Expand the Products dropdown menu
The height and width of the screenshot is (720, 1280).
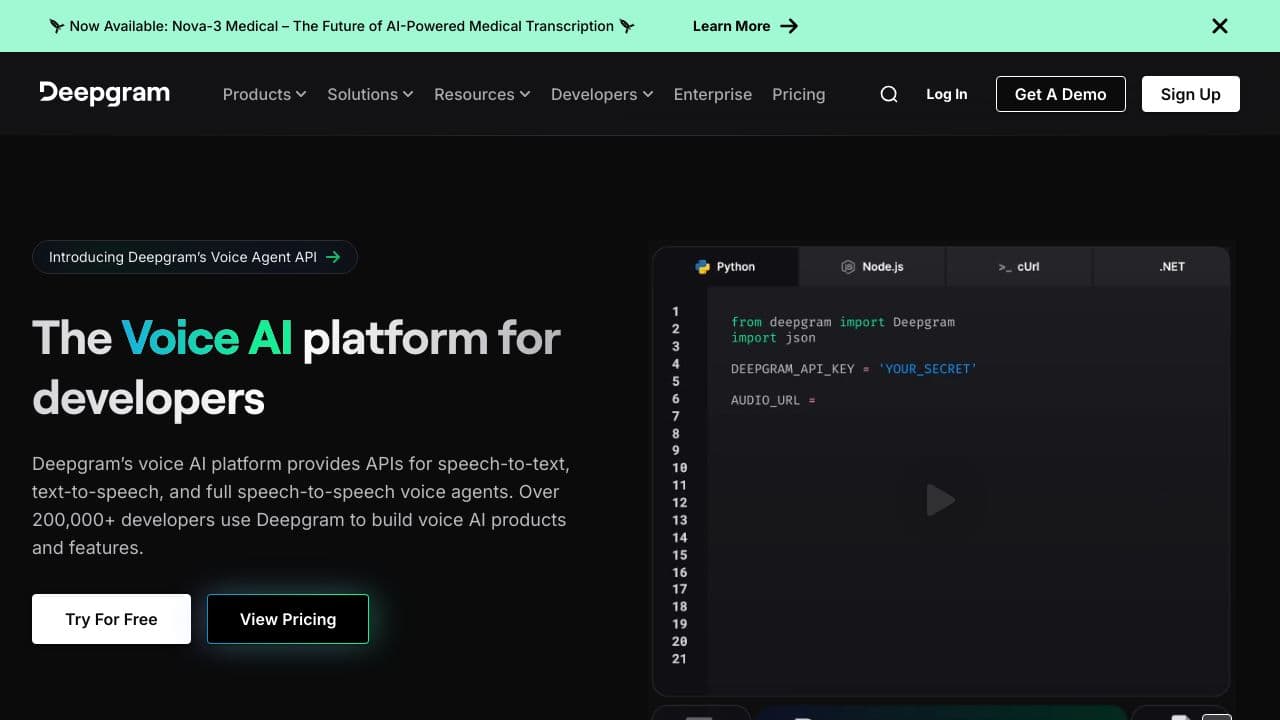click(264, 94)
